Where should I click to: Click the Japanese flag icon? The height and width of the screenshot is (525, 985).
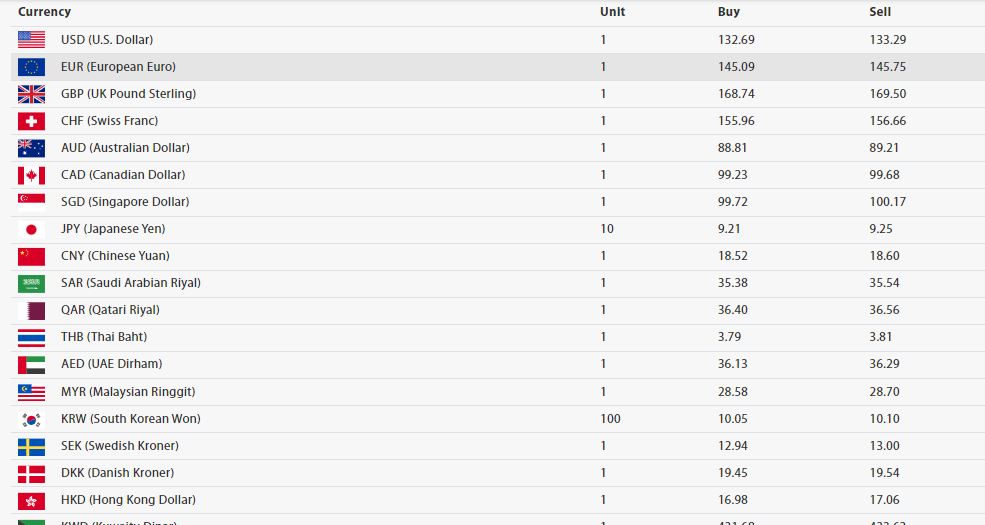click(31, 229)
